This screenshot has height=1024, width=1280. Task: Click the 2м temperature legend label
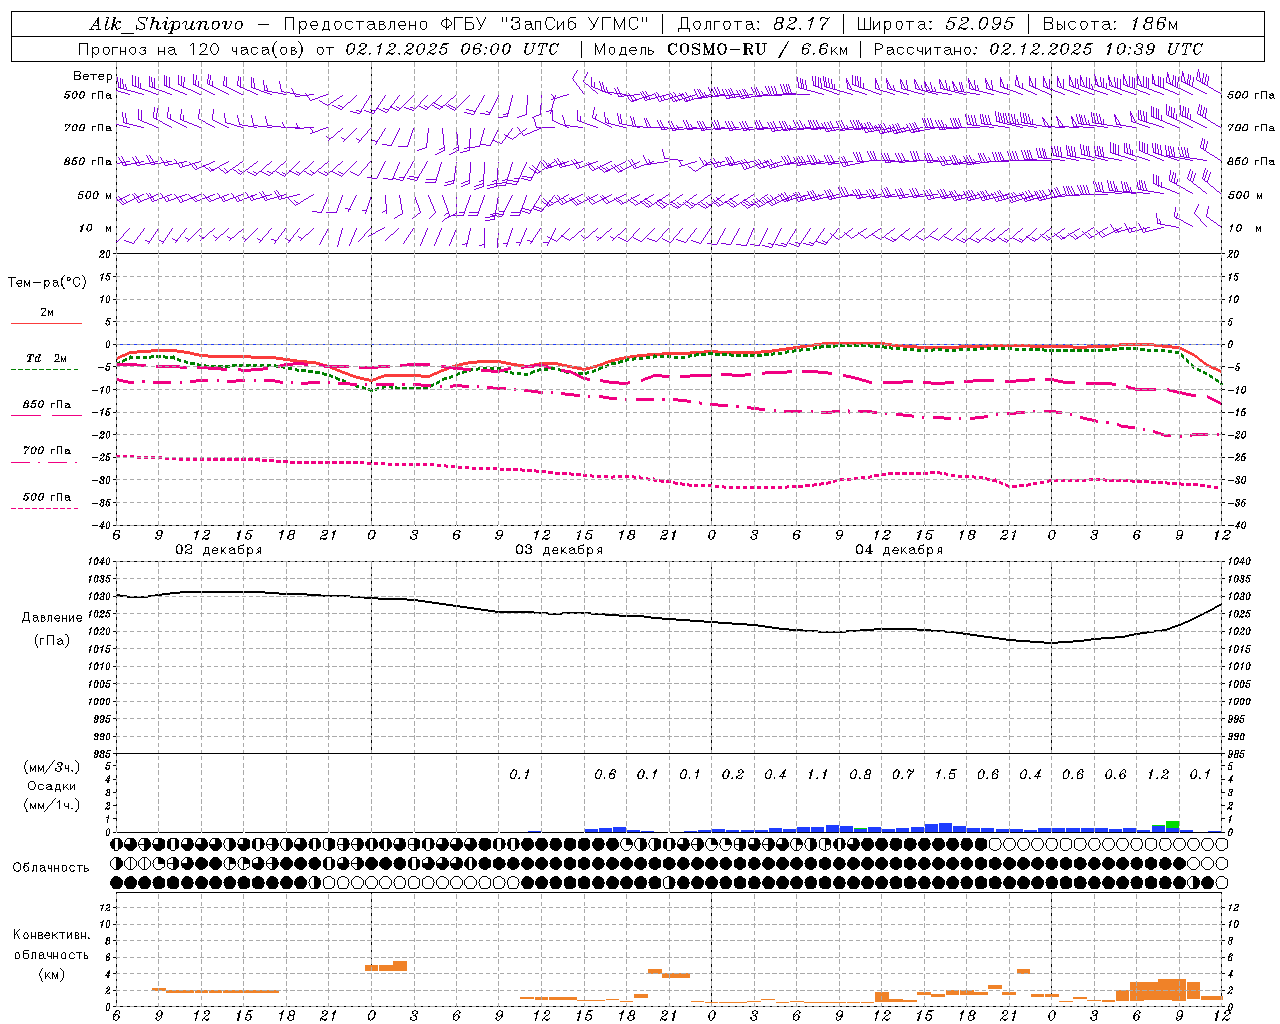[x=47, y=312]
